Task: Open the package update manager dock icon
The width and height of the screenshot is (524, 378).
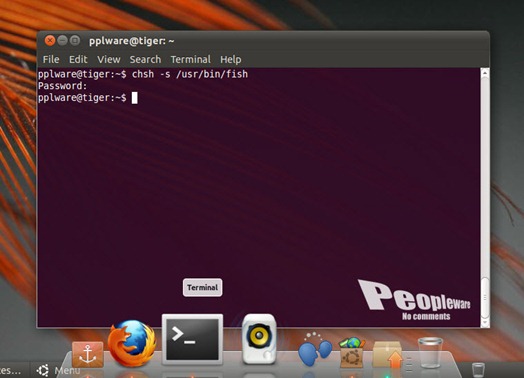Action: (x=388, y=355)
